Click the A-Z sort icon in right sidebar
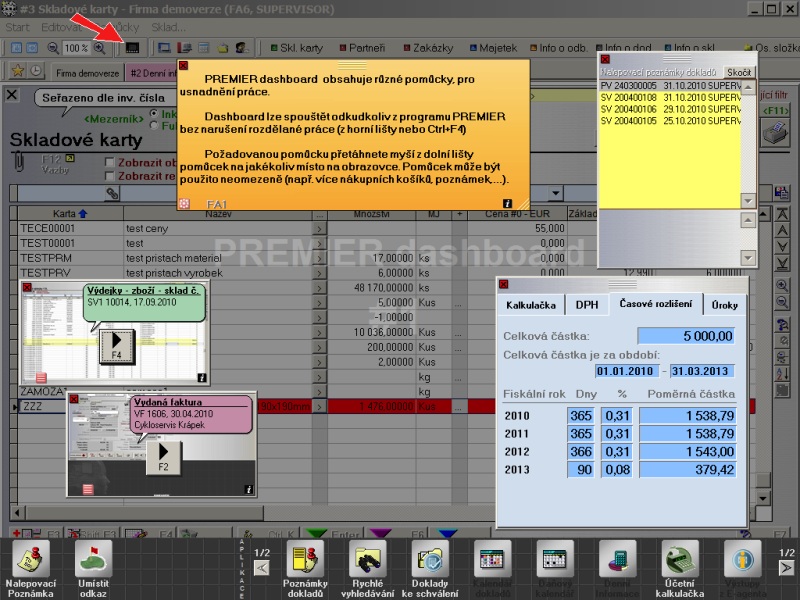 [x=782, y=374]
